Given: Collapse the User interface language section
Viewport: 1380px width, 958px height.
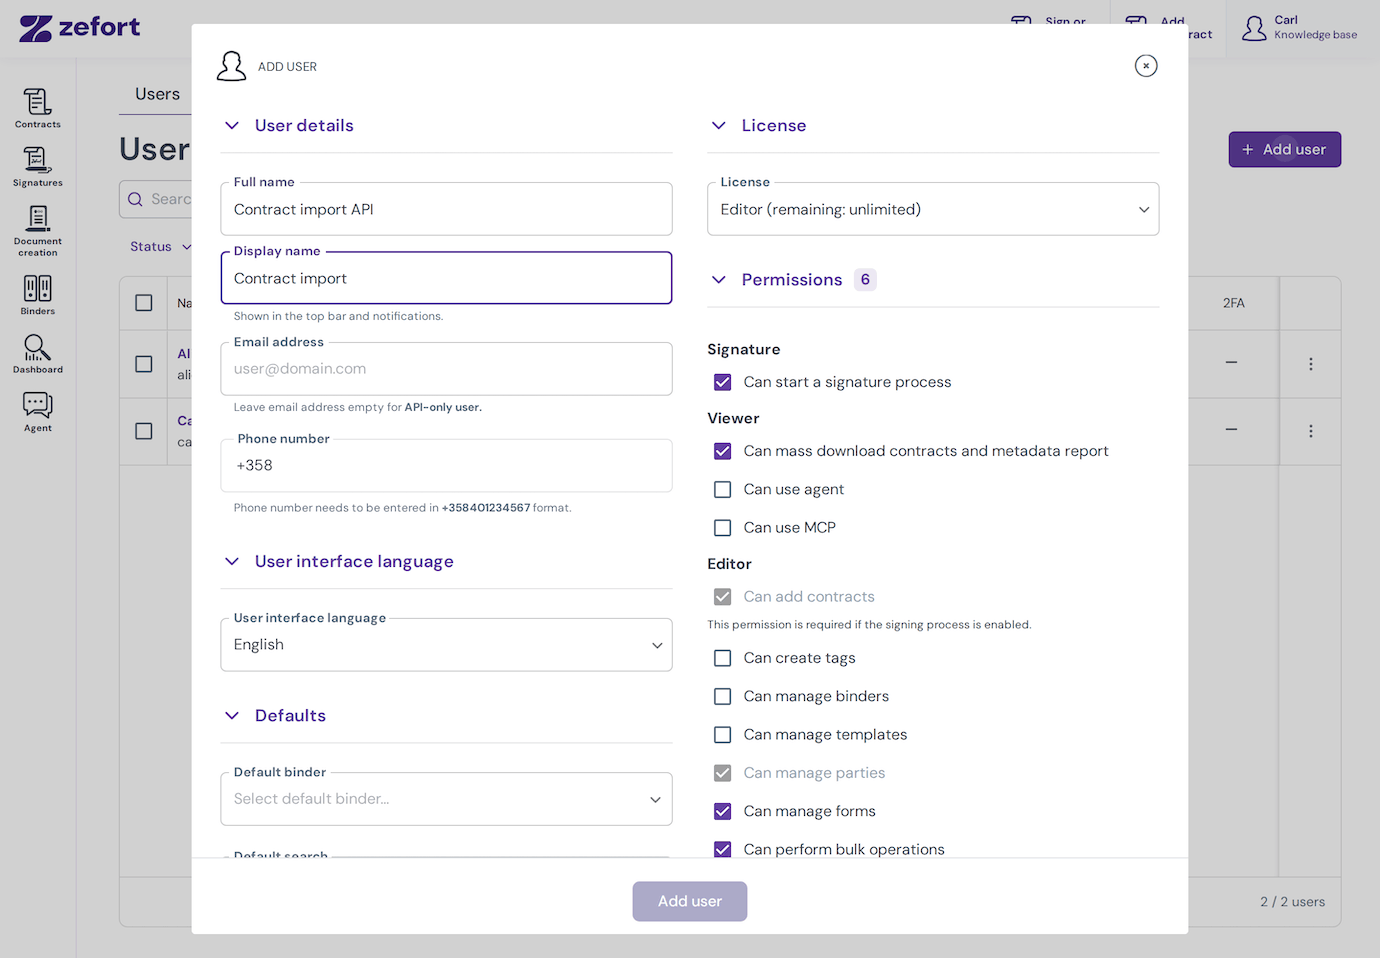Looking at the screenshot, I should (232, 561).
